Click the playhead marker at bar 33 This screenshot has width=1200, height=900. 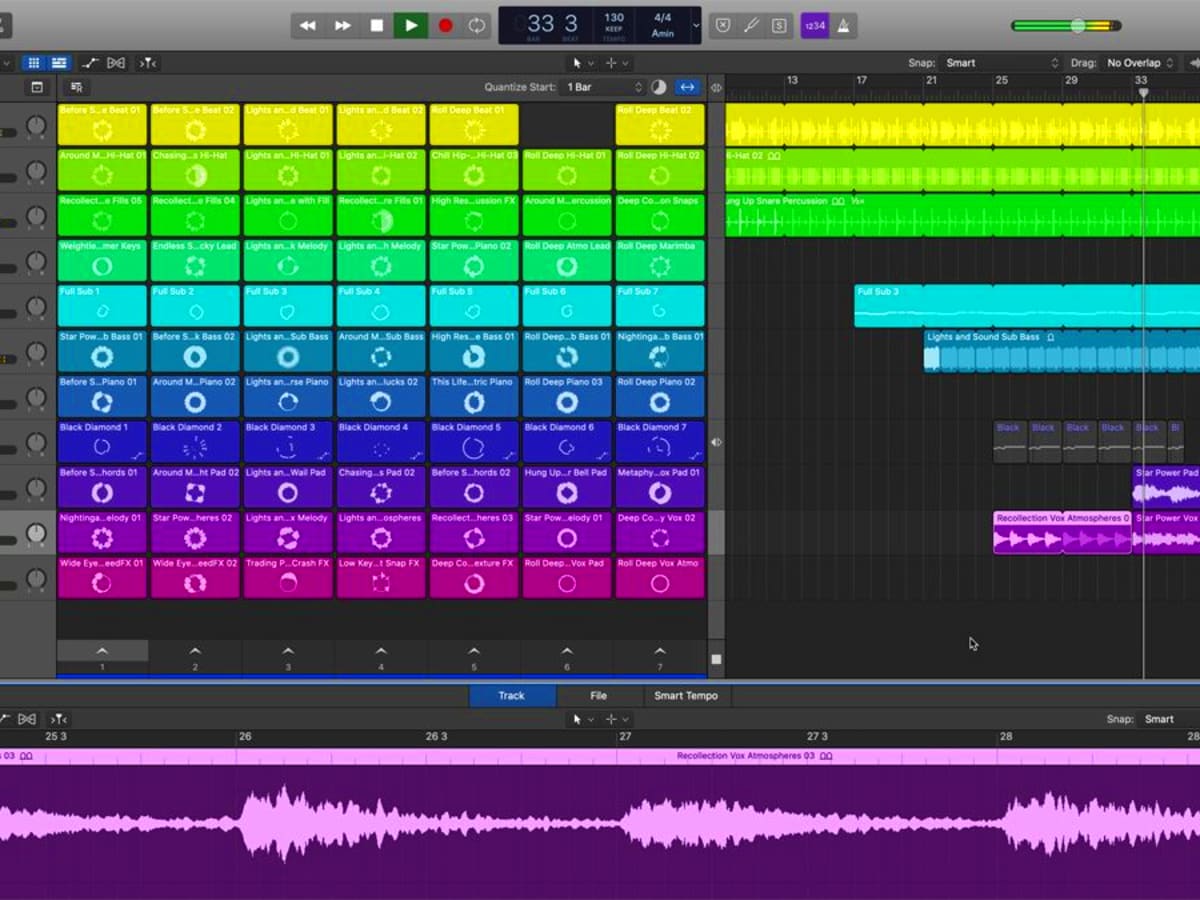click(1143, 90)
